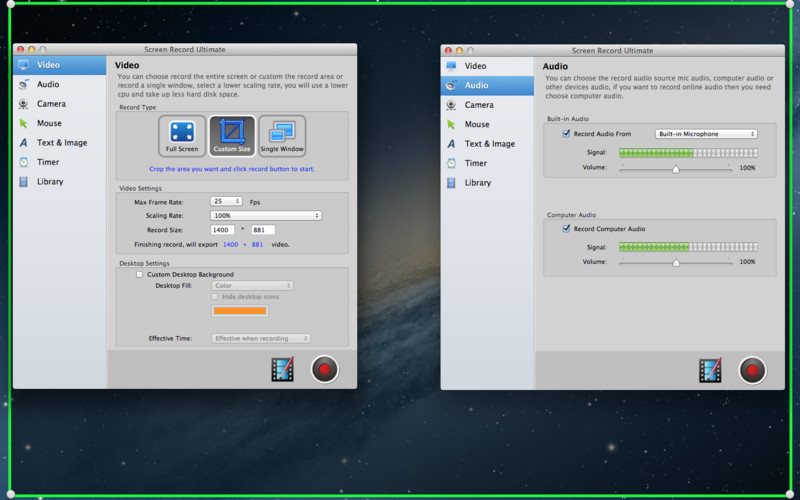Open Camera tab in left window
This screenshot has width=800, height=500.
(60, 104)
